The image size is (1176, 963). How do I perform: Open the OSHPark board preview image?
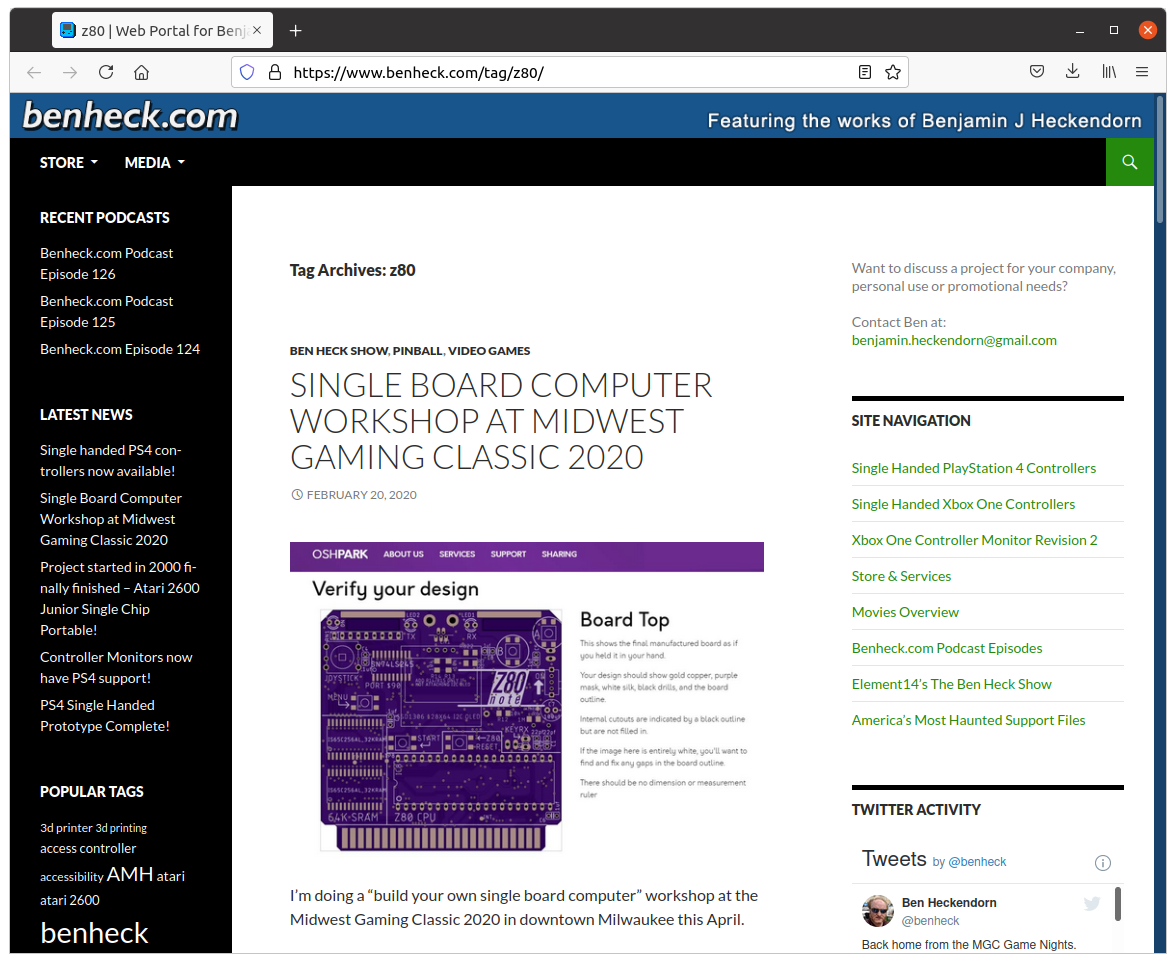(526, 698)
